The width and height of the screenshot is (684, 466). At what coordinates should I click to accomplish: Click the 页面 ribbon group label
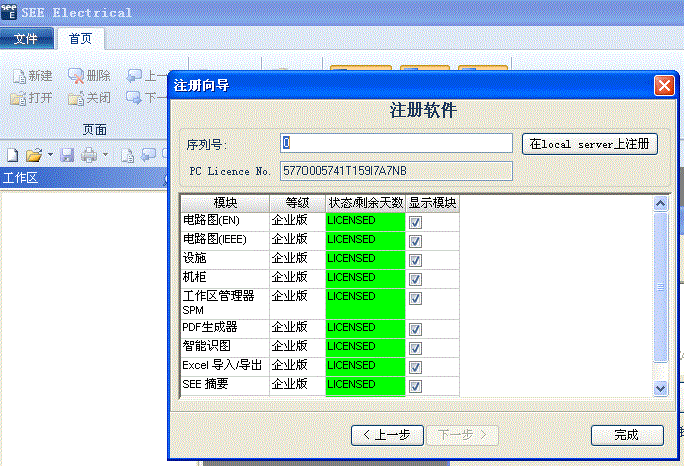coord(95,130)
